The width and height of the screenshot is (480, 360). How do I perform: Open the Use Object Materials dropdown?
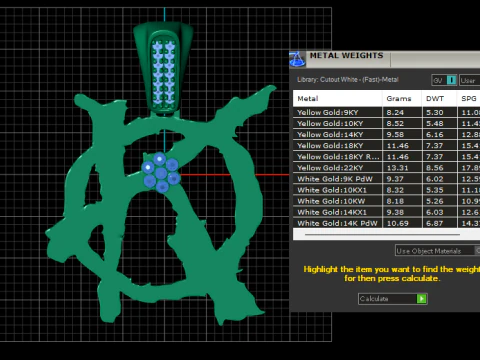(437, 251)
